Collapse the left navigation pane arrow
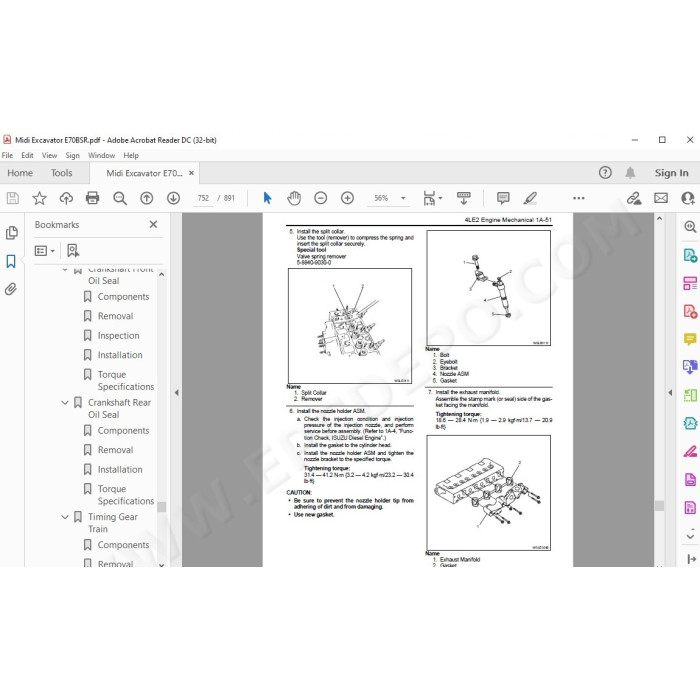700x700 pixels. click(x=176, y=392)
